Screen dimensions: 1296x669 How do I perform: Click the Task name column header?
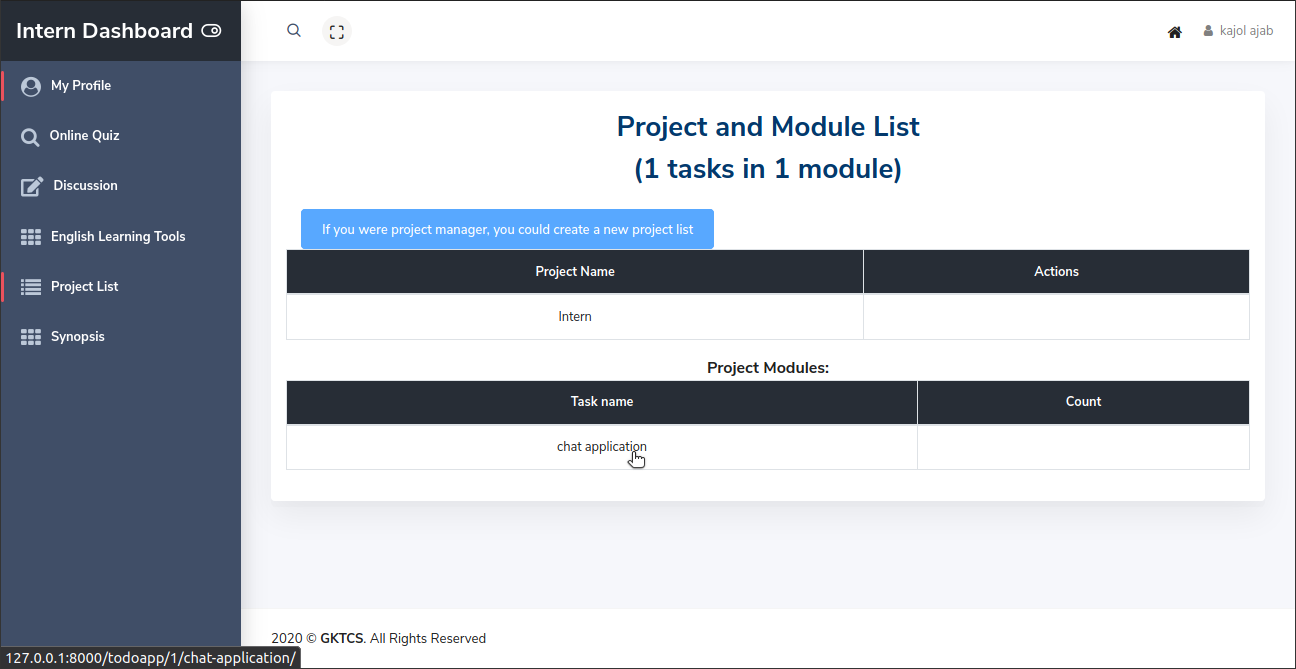(x=602, y=402)
